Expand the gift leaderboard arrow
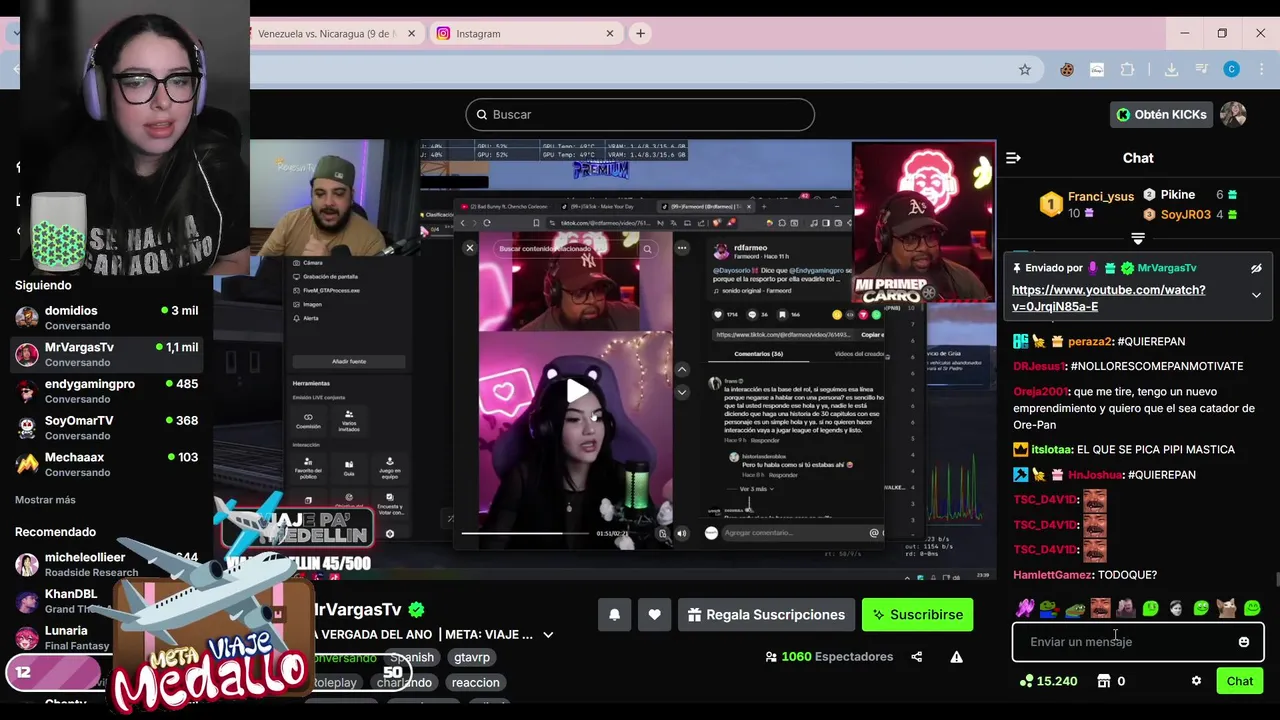The height and width of the screenshot is (720, 1280). pyautogui.click(x=1138, y=238)
